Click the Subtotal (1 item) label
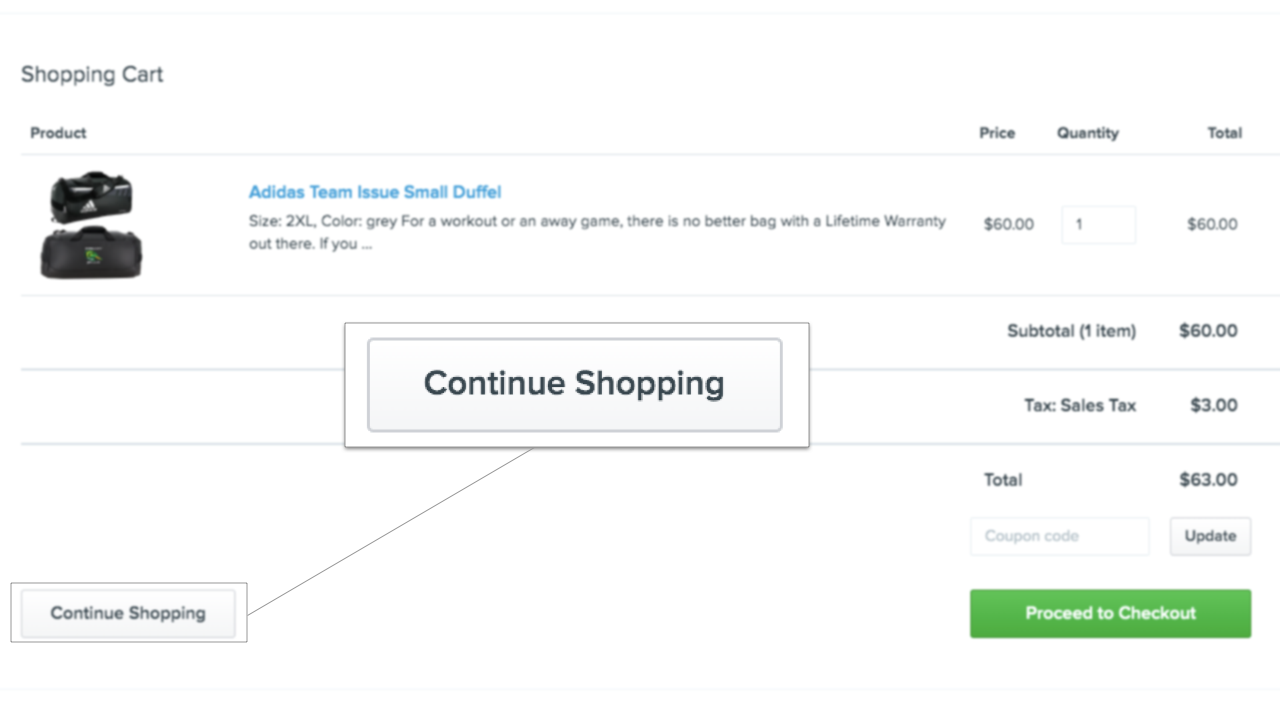Image resolution: width=1280 pixels, height=720 pixels. click(x=1071, y=331)
